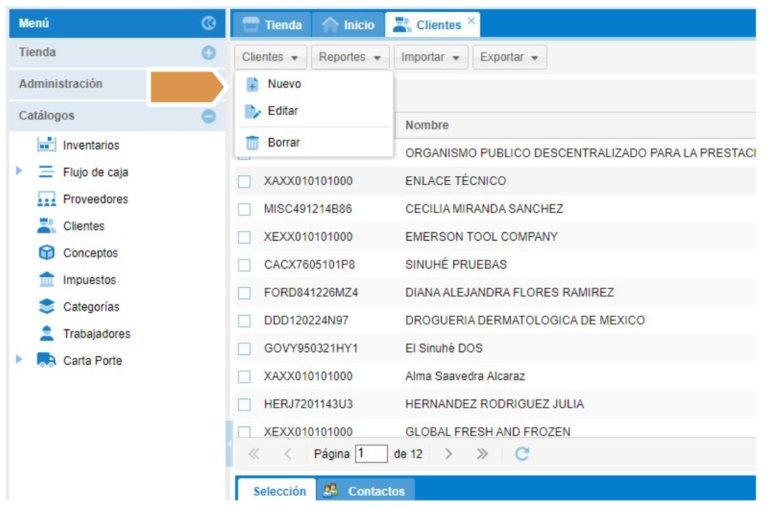Expand the Exportar dropdown
Viewport: 768px width, 509px height.
coord(509,58)
